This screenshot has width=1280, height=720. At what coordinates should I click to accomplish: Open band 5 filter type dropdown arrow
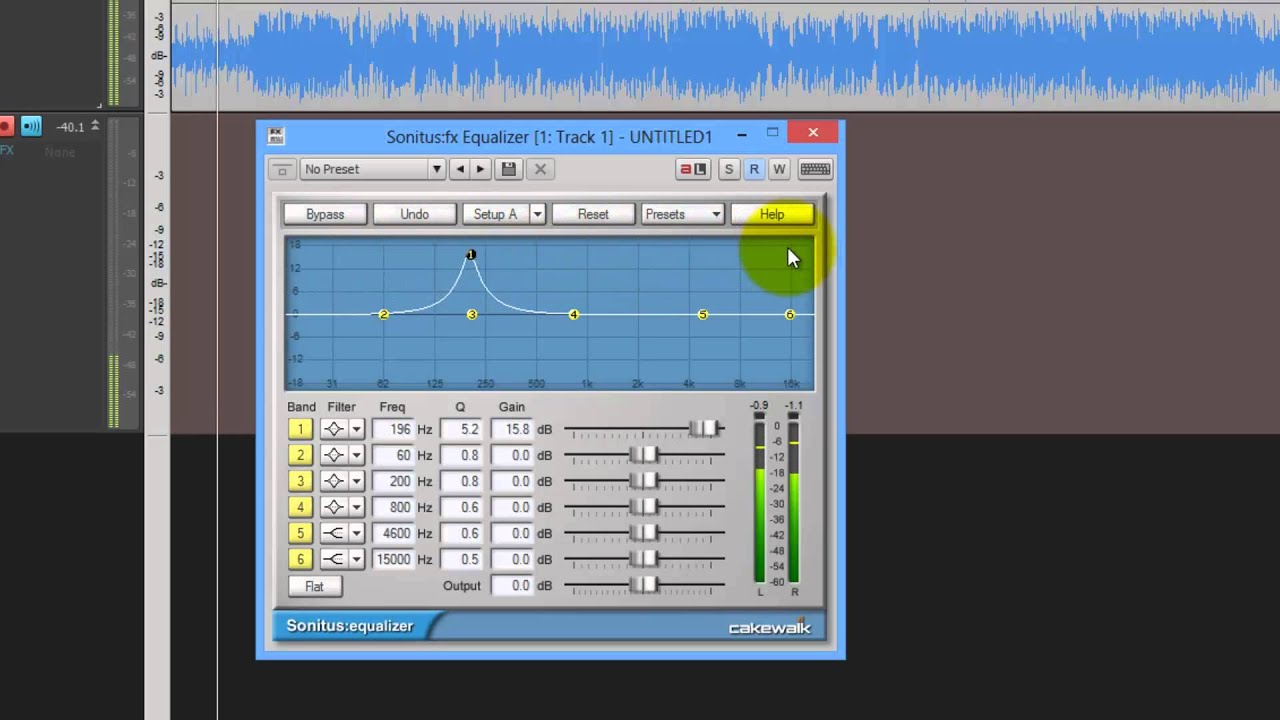click(x=356, y=533)
